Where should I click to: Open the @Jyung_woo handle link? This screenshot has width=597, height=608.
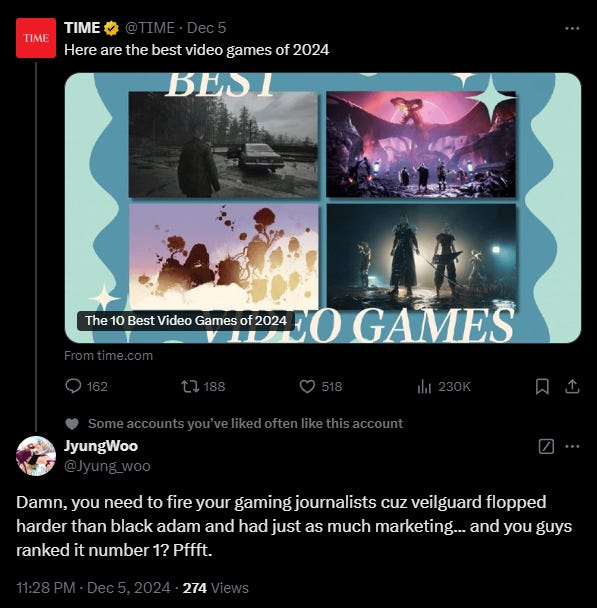[x=107, y=466]
